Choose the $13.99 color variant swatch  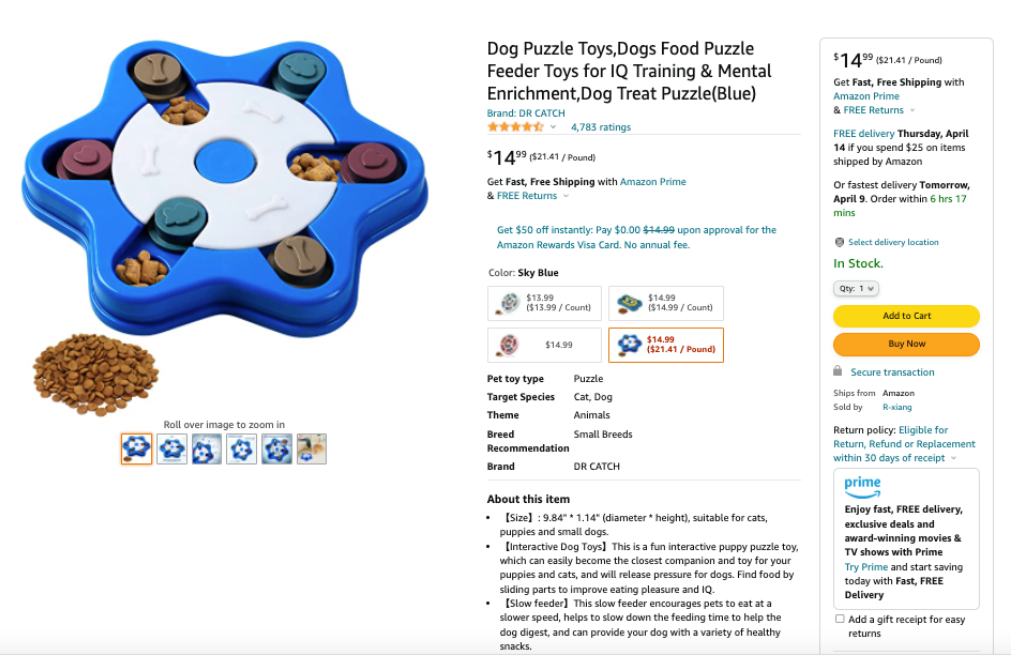coord(545,303)
